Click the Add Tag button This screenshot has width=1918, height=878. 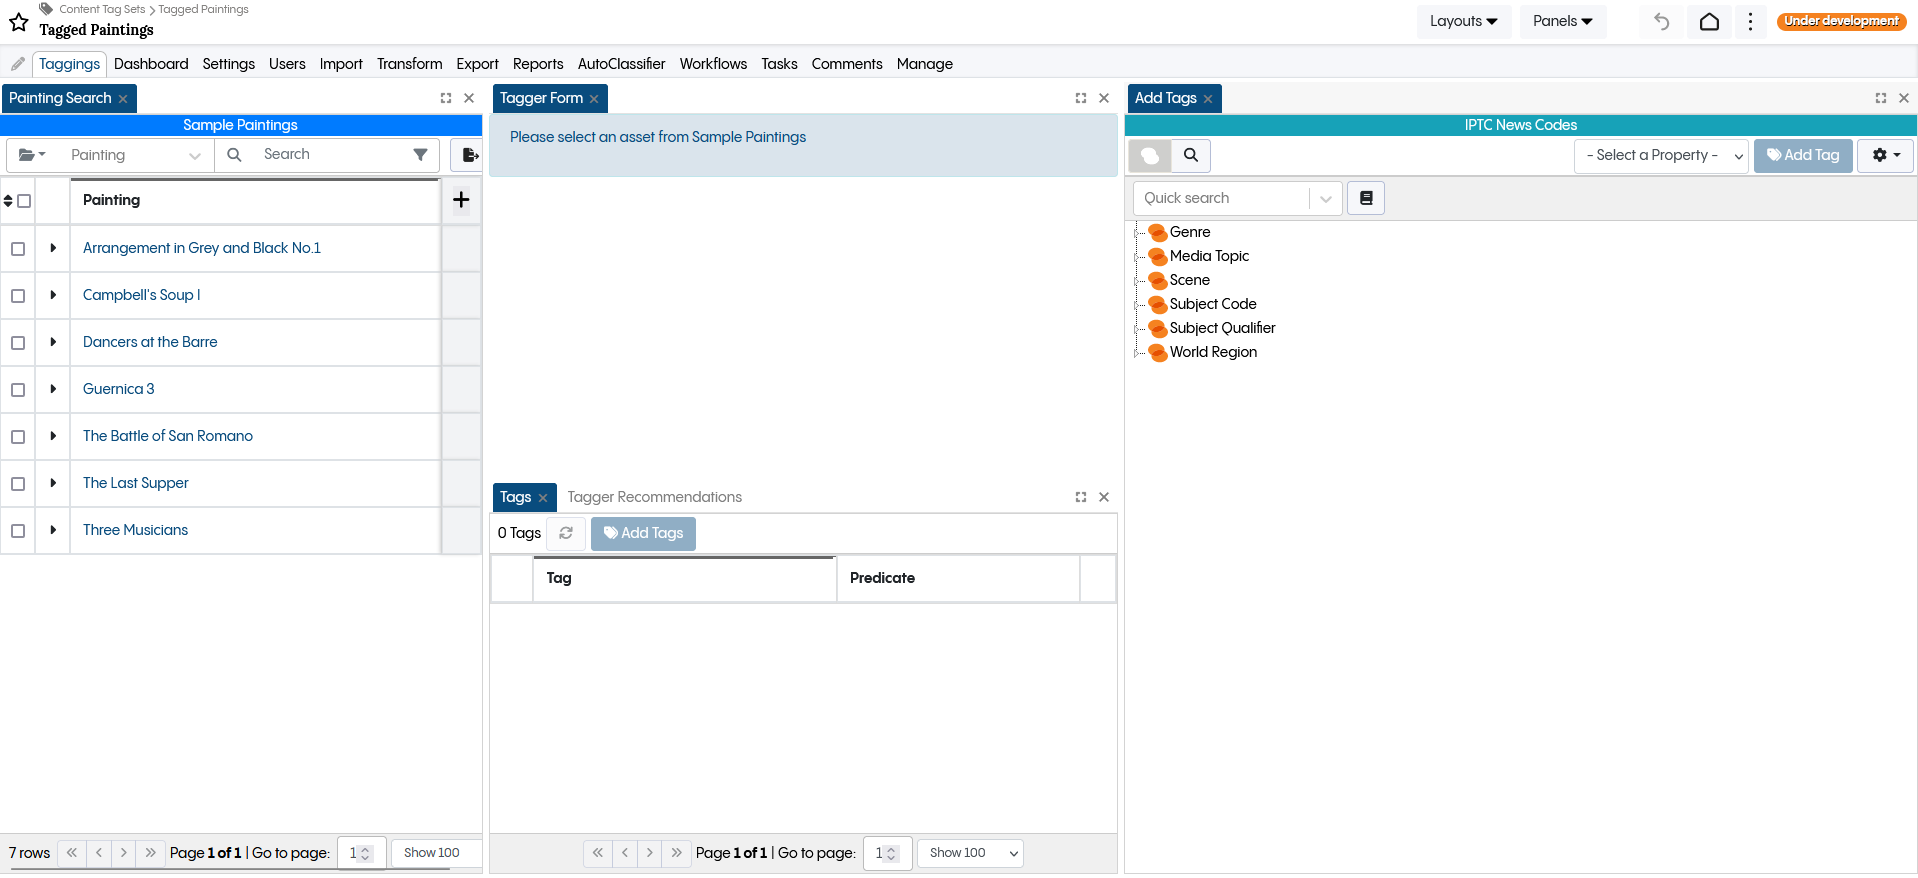1802,155
